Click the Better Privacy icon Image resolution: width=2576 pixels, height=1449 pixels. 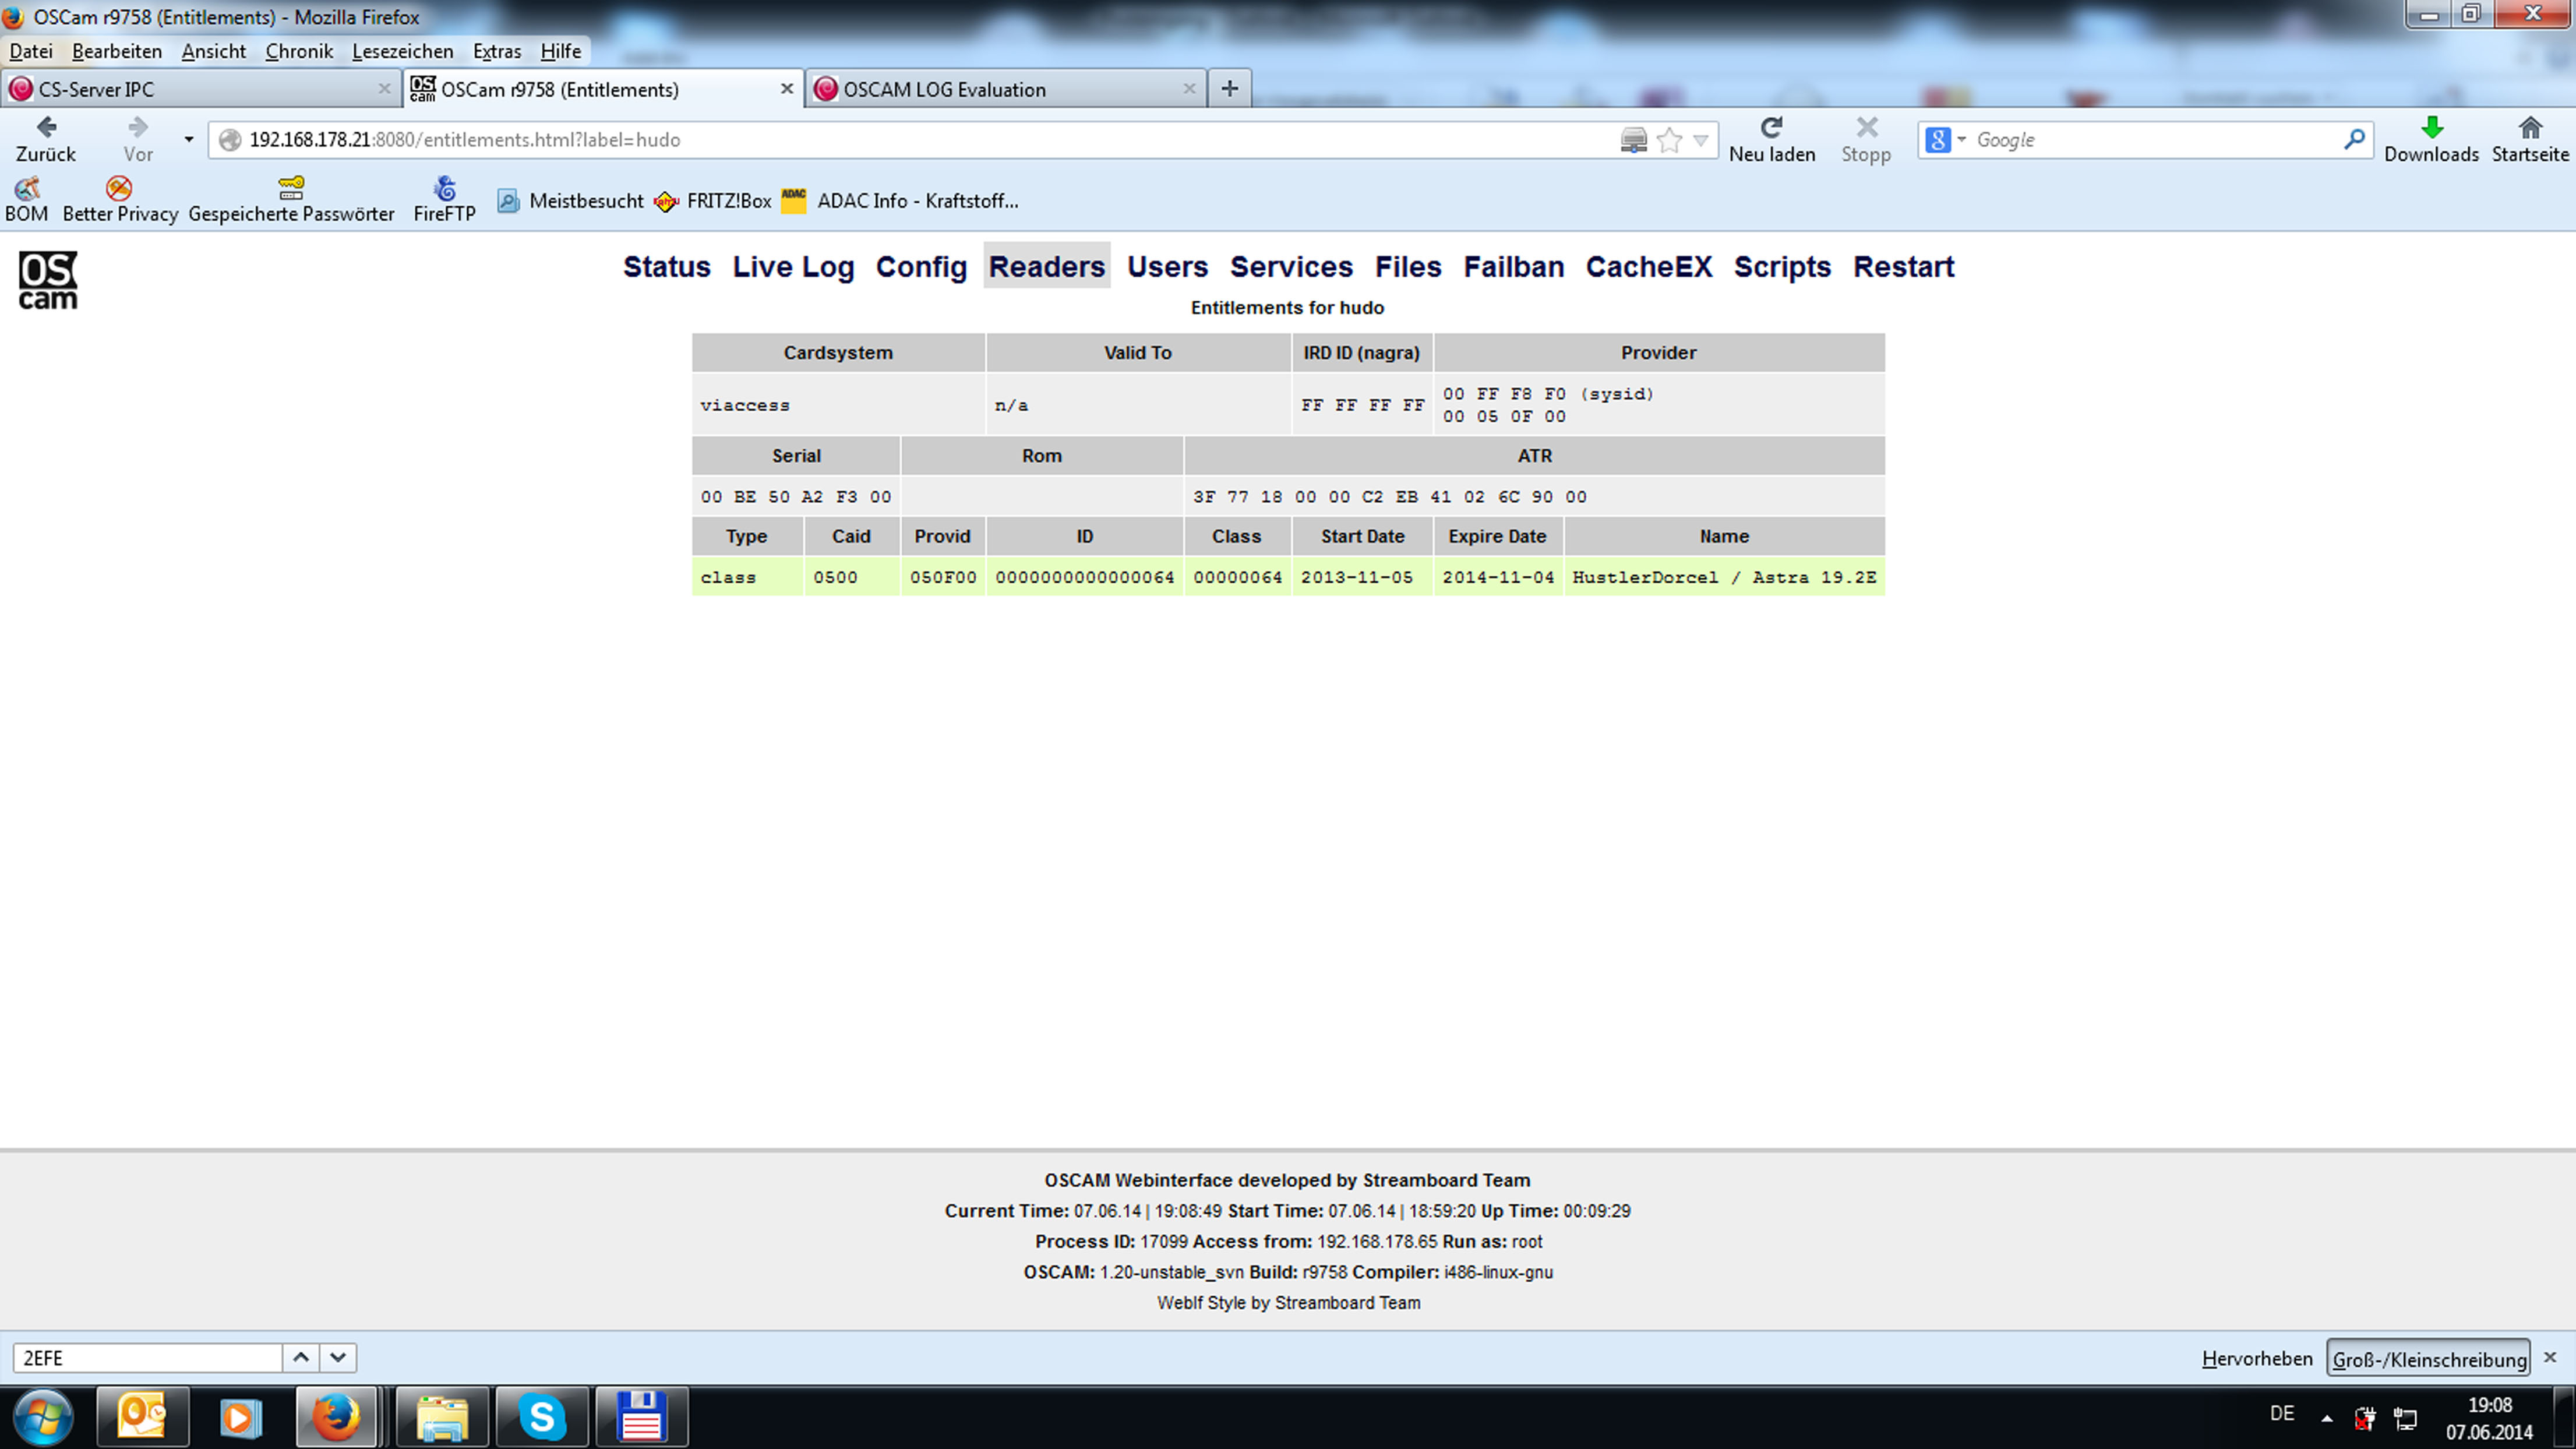click(x=119, y=188)
